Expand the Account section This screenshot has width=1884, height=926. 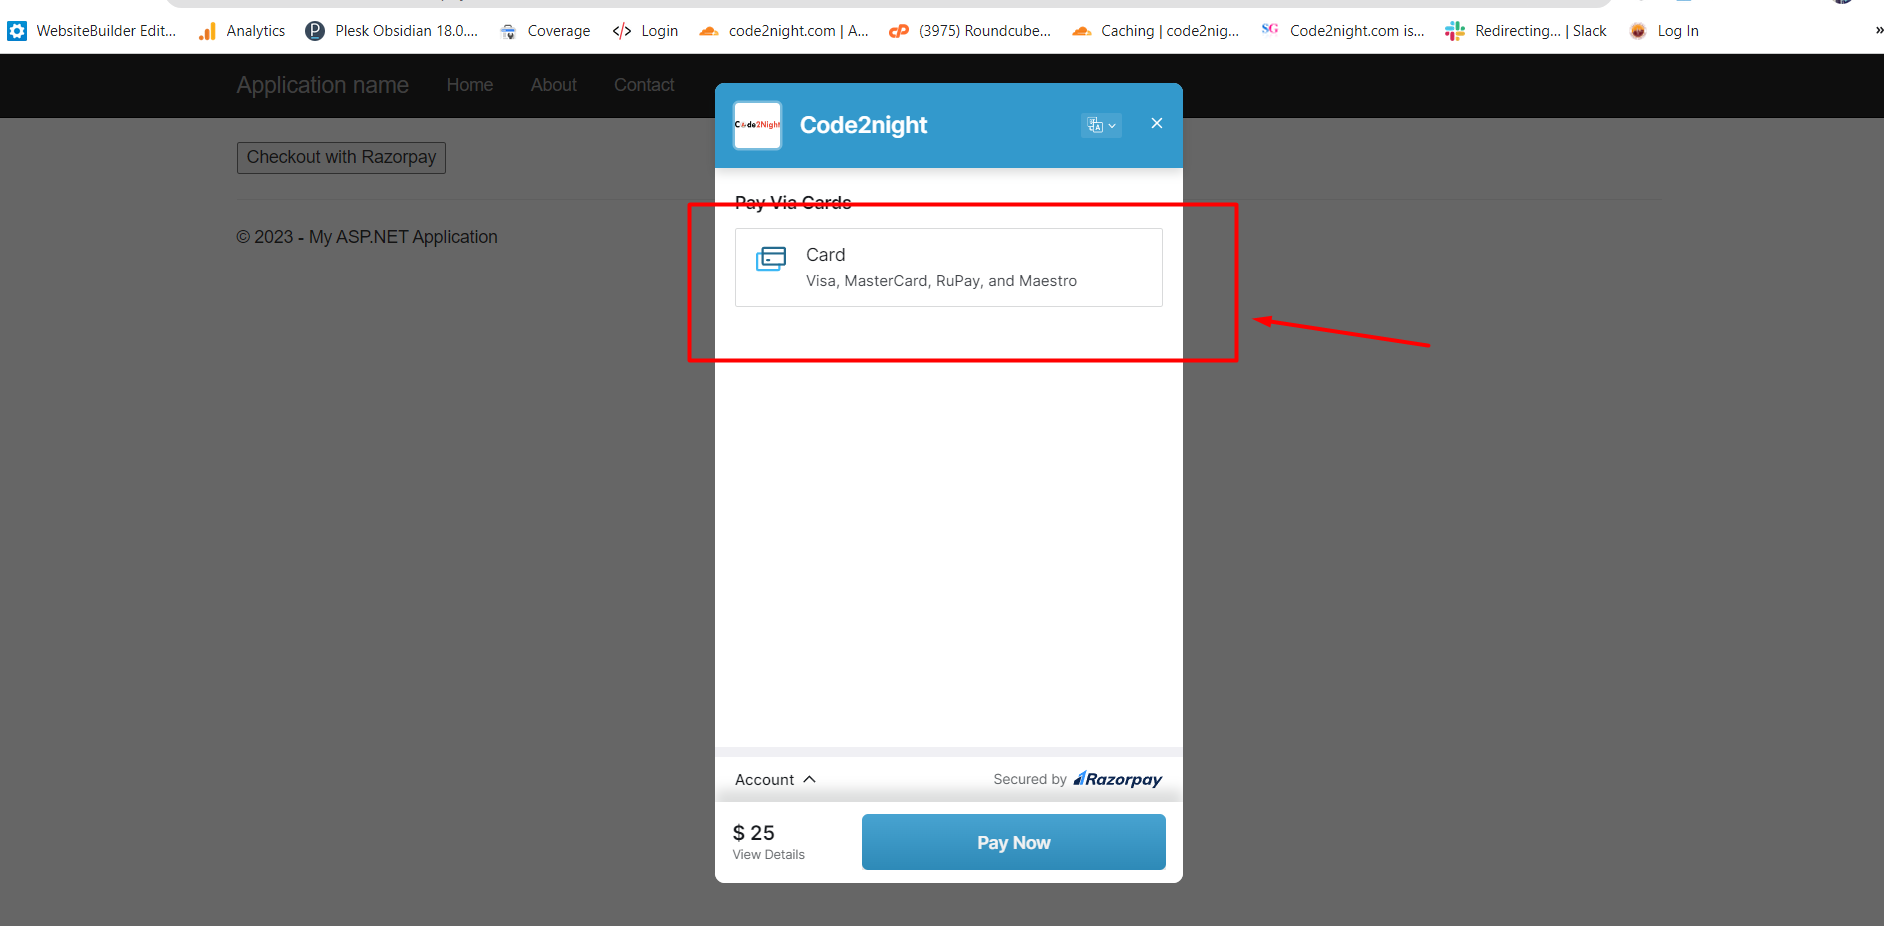click(x=775, y=780)
